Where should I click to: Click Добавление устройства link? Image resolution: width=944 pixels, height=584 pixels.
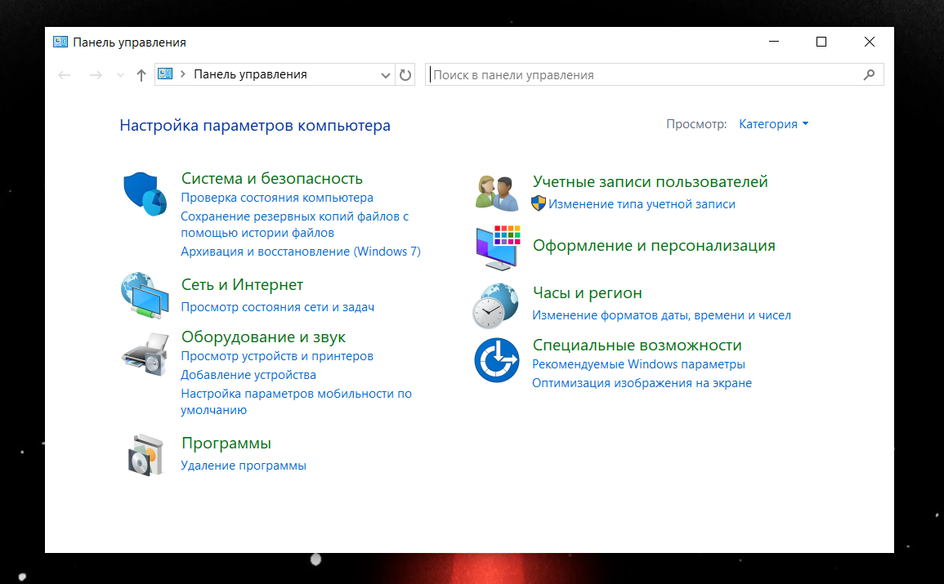pos(249,374)
